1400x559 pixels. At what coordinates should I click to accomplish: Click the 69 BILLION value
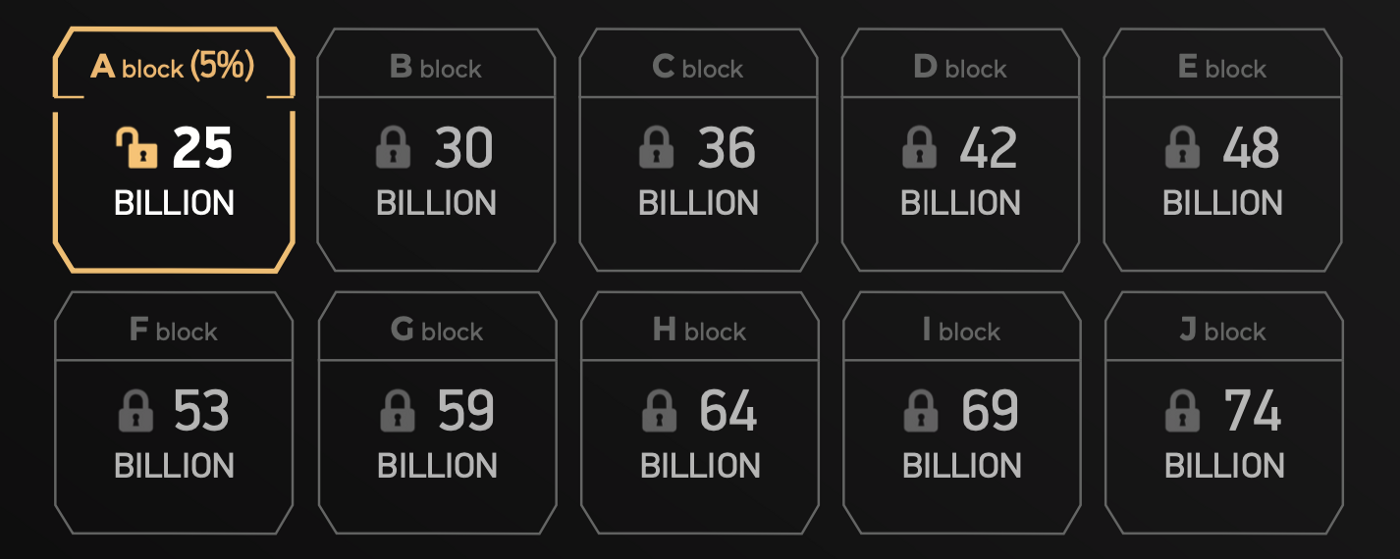point(962,438)
